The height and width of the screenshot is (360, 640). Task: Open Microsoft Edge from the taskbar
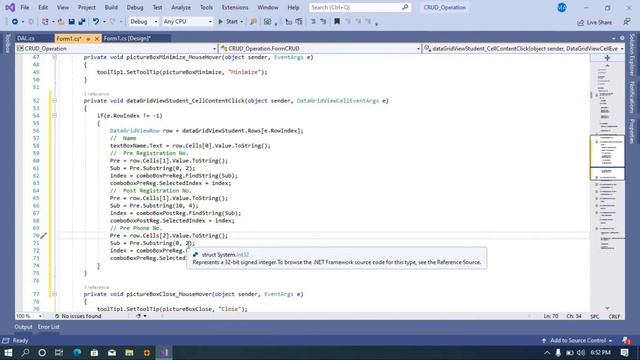click(x=77, y=352)
